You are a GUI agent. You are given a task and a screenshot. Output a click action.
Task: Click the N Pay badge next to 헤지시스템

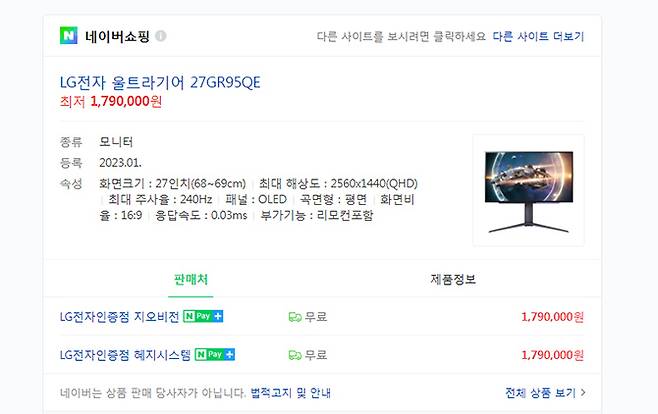(215, 355)
